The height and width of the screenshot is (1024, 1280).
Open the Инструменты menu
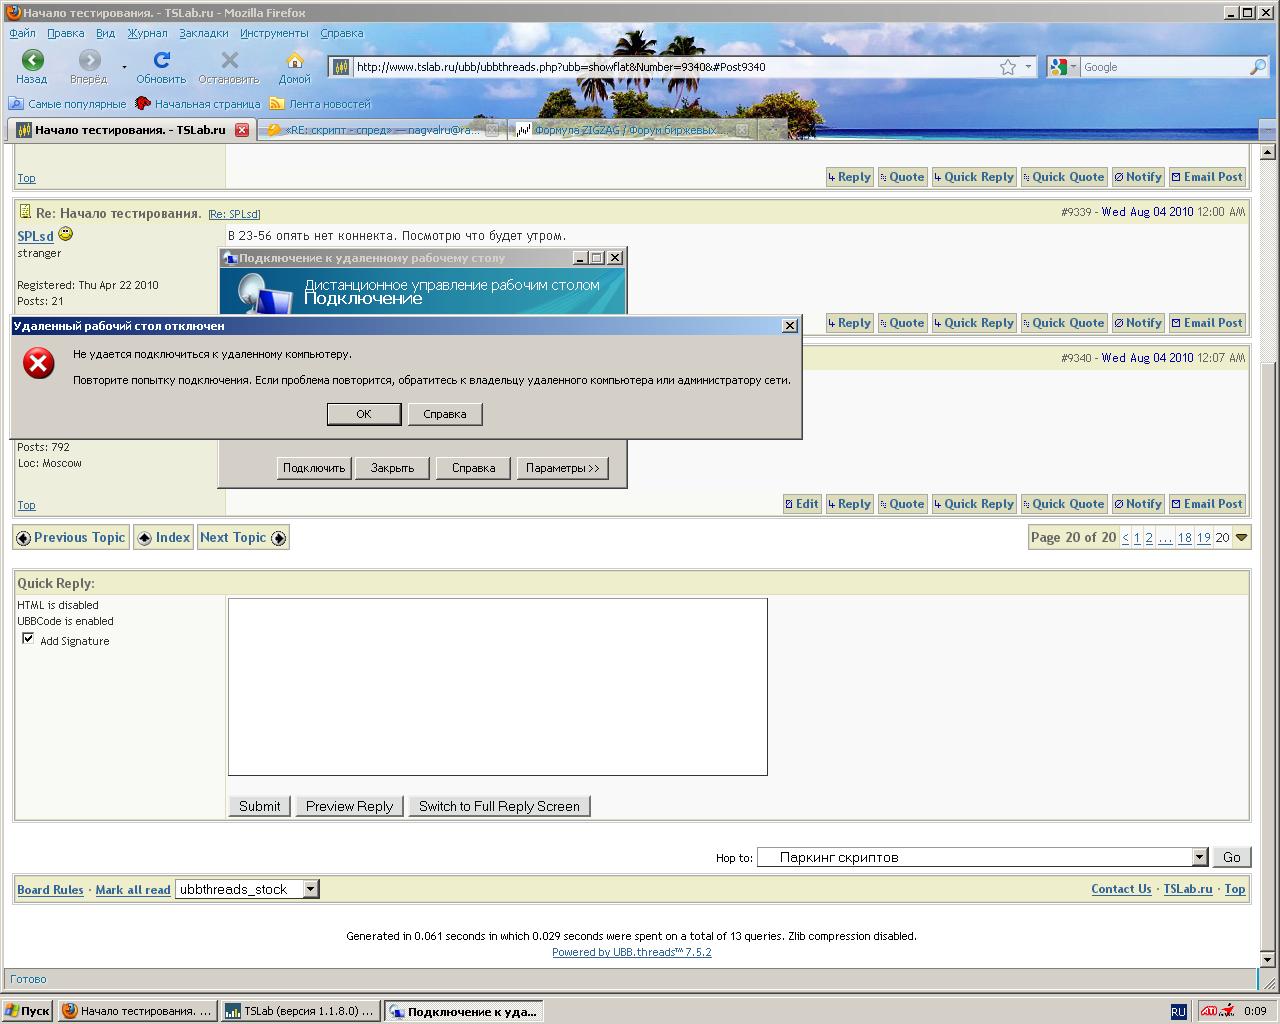click(x=274, y=33)
